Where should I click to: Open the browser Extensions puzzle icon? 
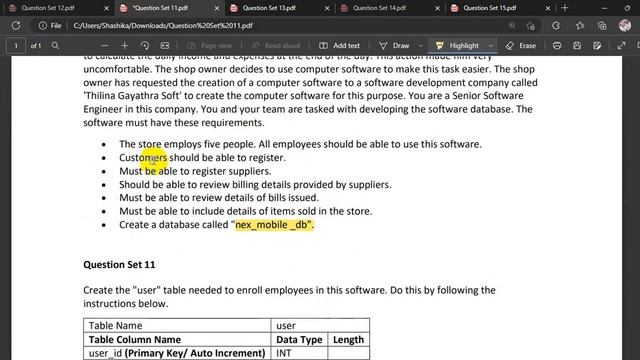556,26
